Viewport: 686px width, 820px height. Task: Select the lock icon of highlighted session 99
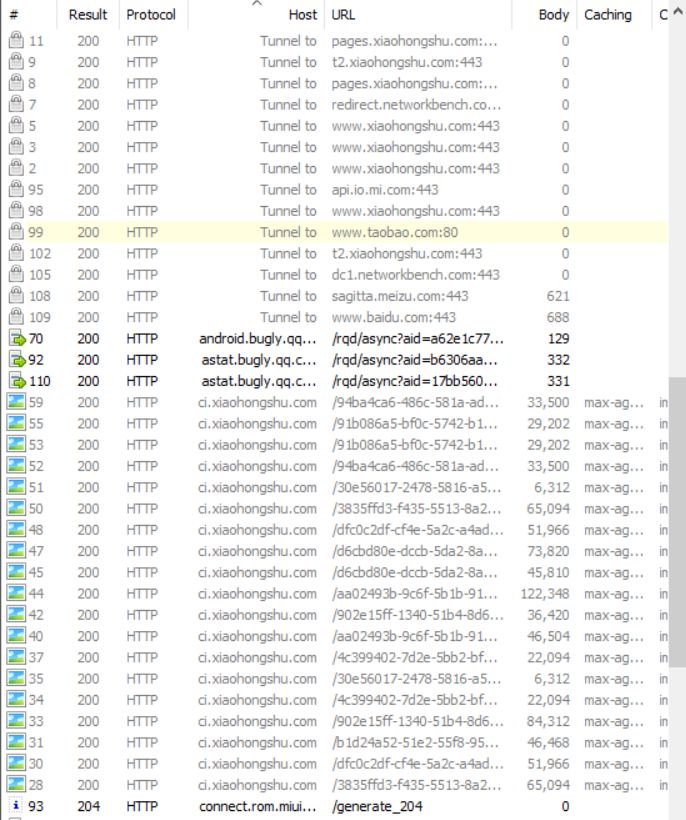(x=16, y=232)
